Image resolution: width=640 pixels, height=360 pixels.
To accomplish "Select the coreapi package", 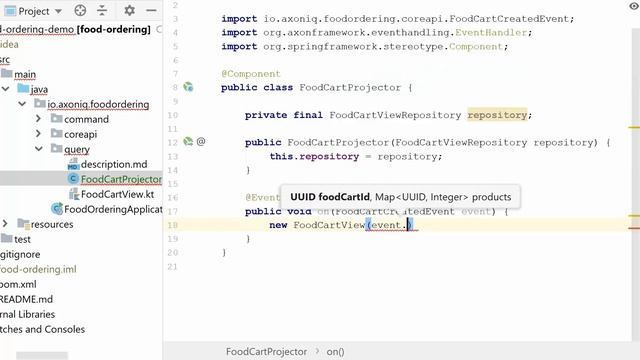I will [x=80, y=134].
